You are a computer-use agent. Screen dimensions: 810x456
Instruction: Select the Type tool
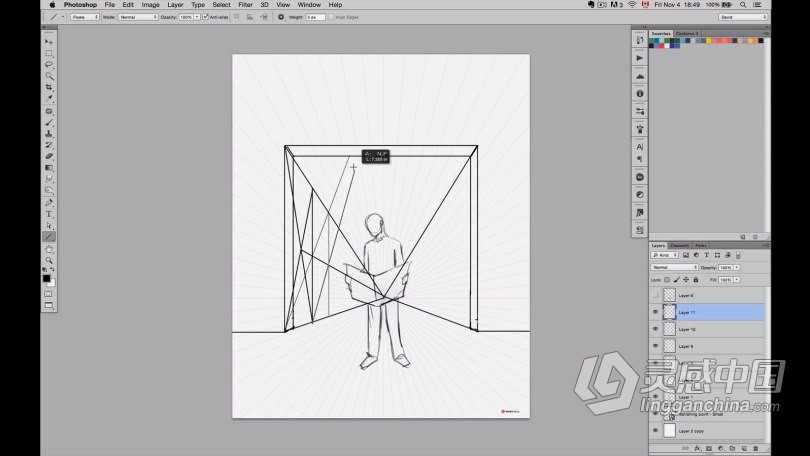48,214
